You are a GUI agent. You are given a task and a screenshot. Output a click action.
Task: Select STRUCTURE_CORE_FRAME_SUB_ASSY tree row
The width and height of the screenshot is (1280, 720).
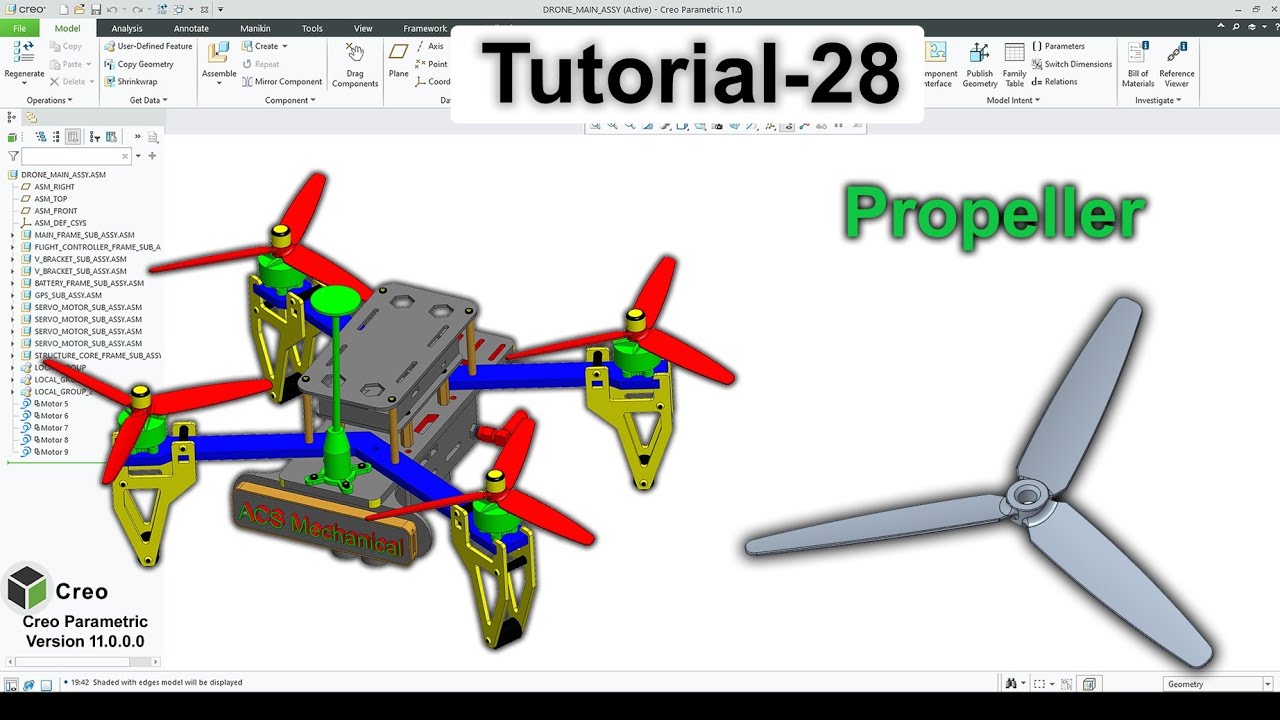click(x=90, y=355)
